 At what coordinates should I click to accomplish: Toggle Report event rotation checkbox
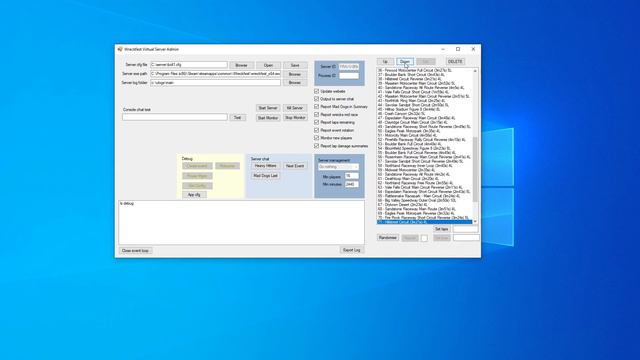point(316,130)
